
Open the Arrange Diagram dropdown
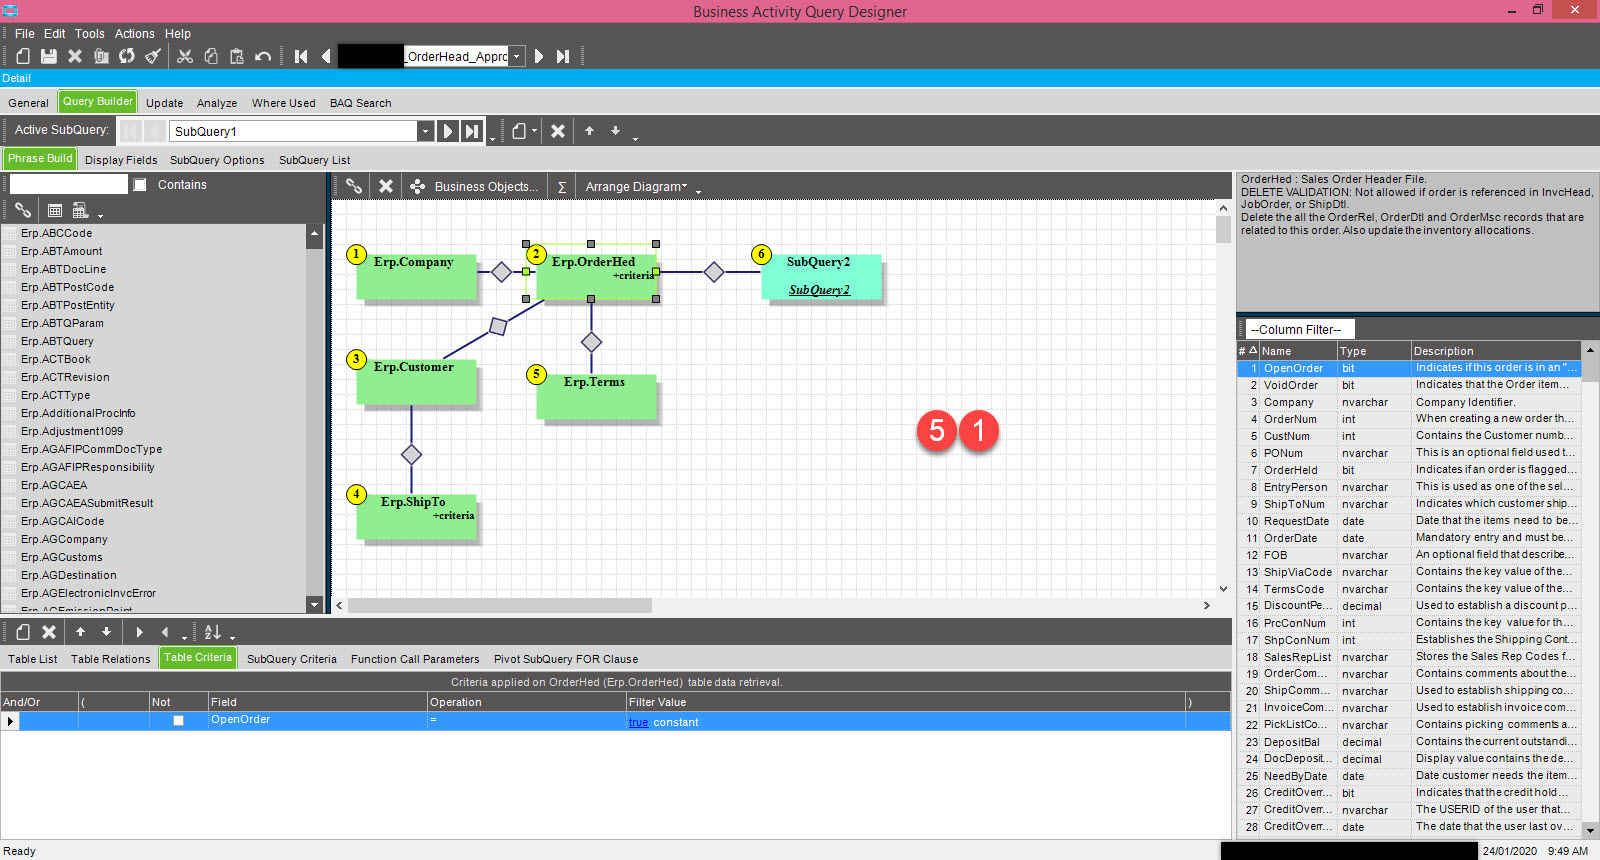click(x=636, y=187)
